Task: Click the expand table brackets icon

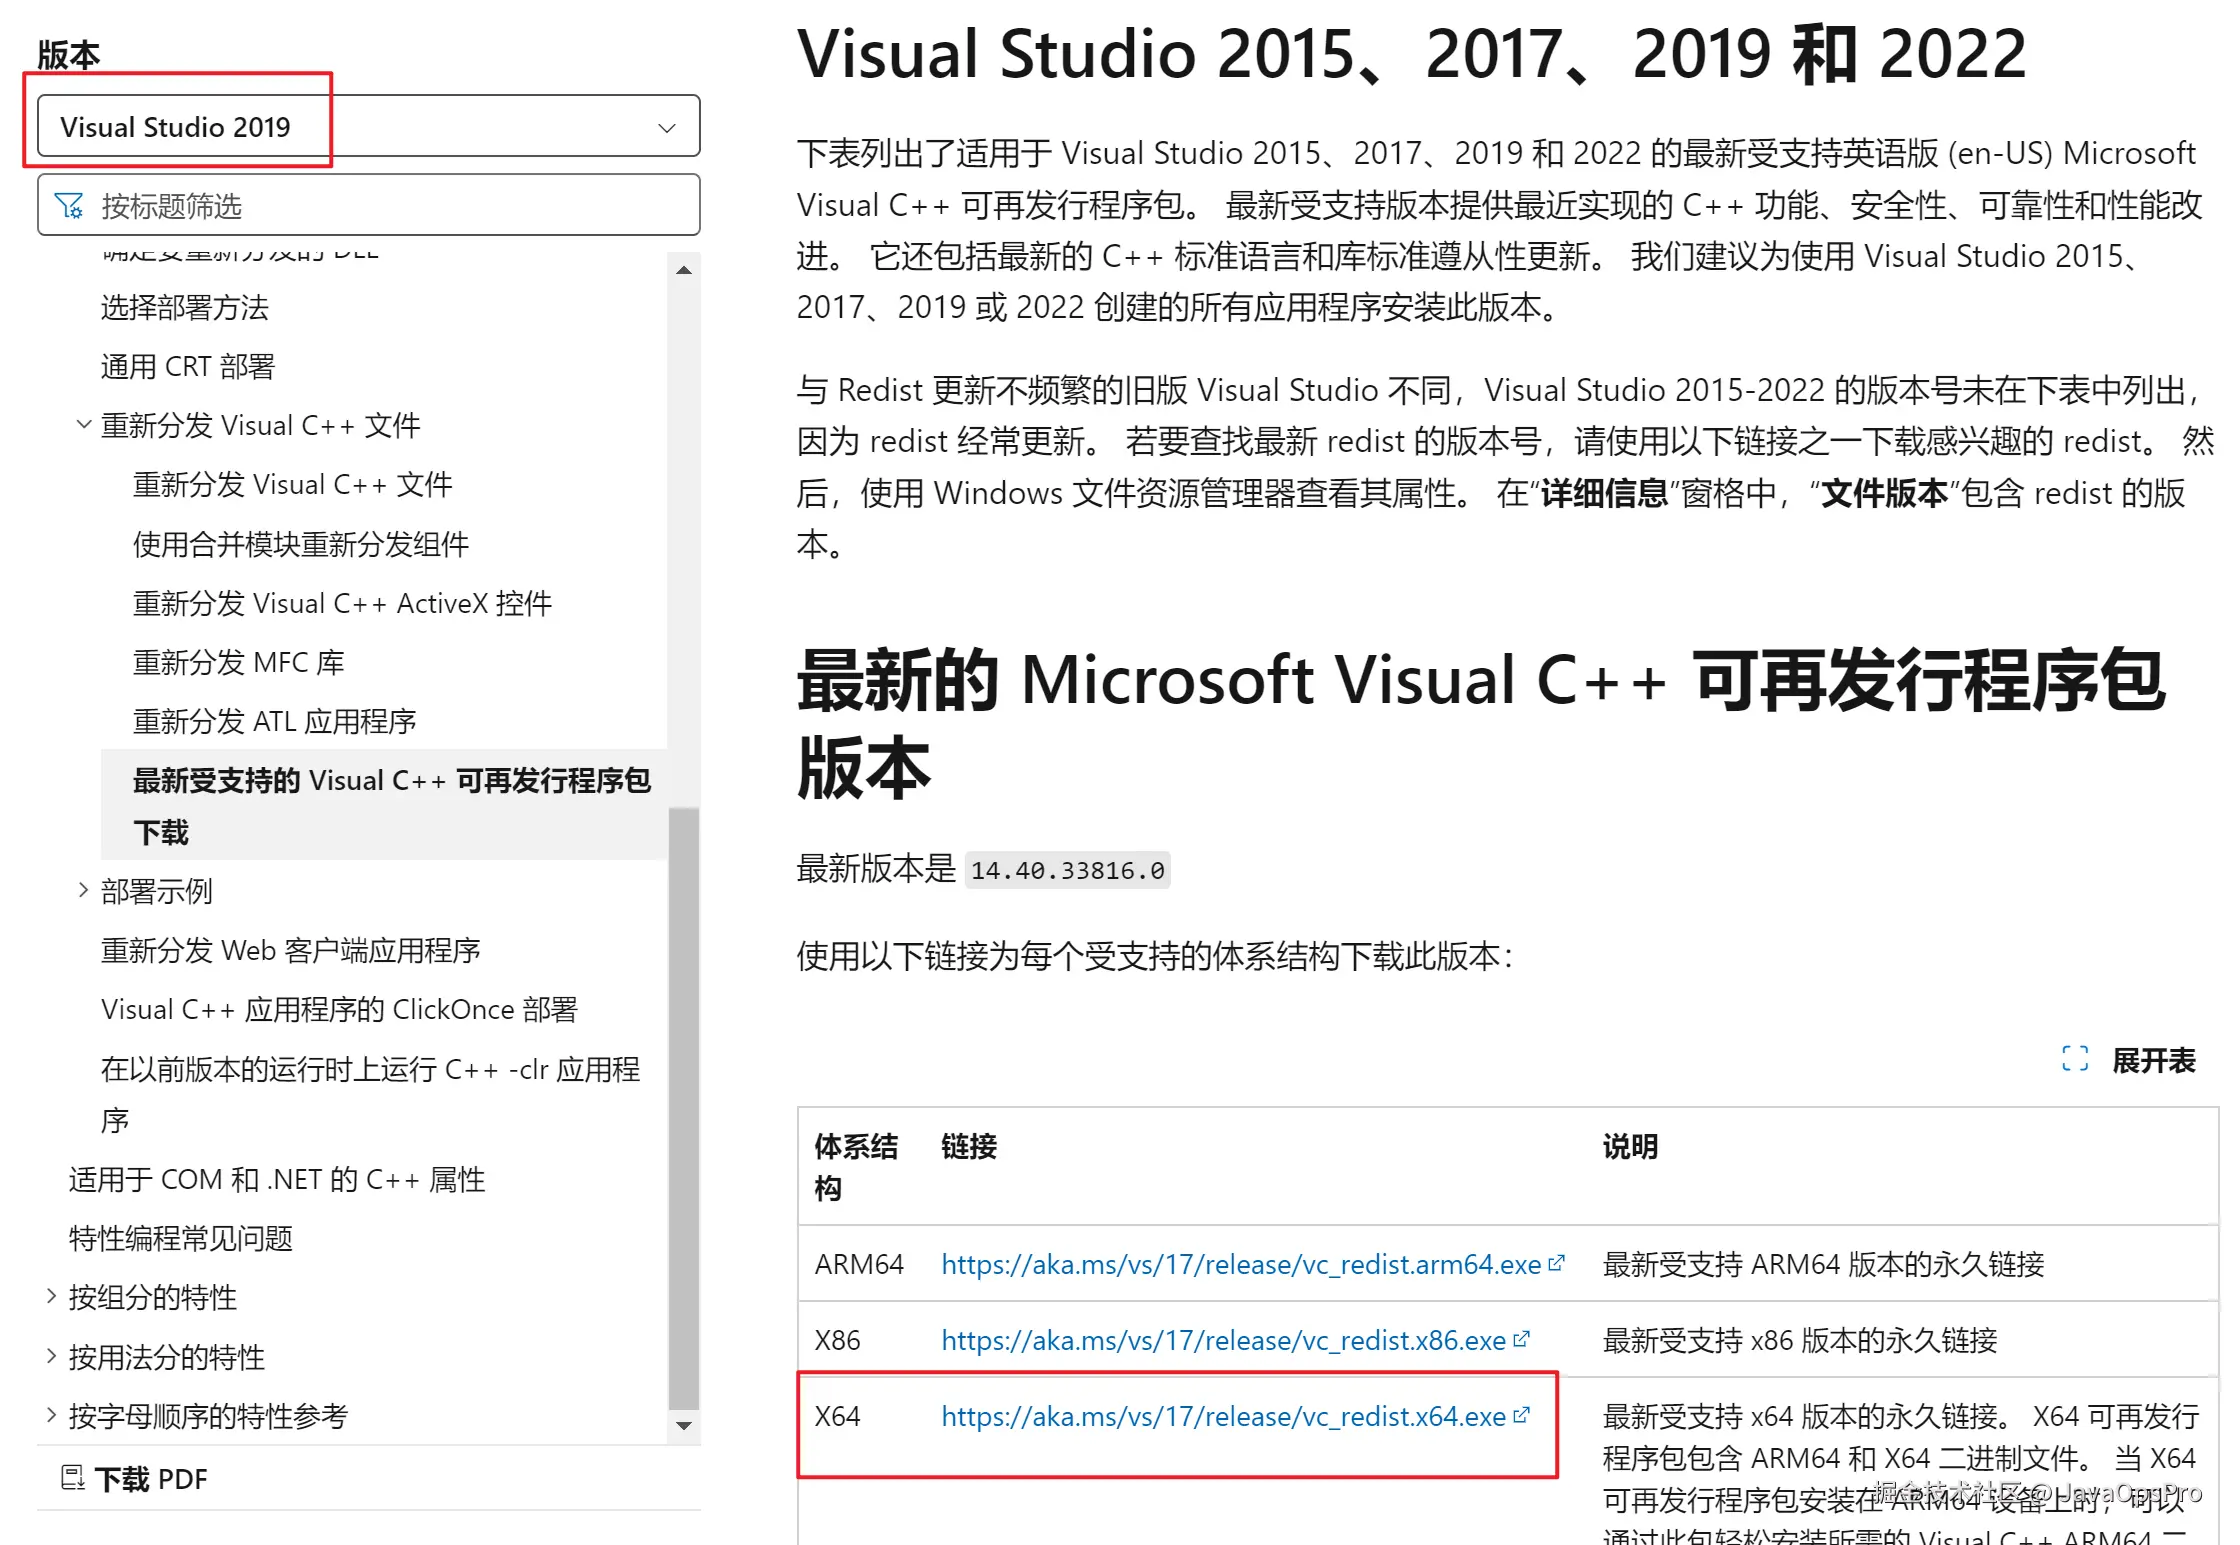Action: click(x=2075, y=1059)
